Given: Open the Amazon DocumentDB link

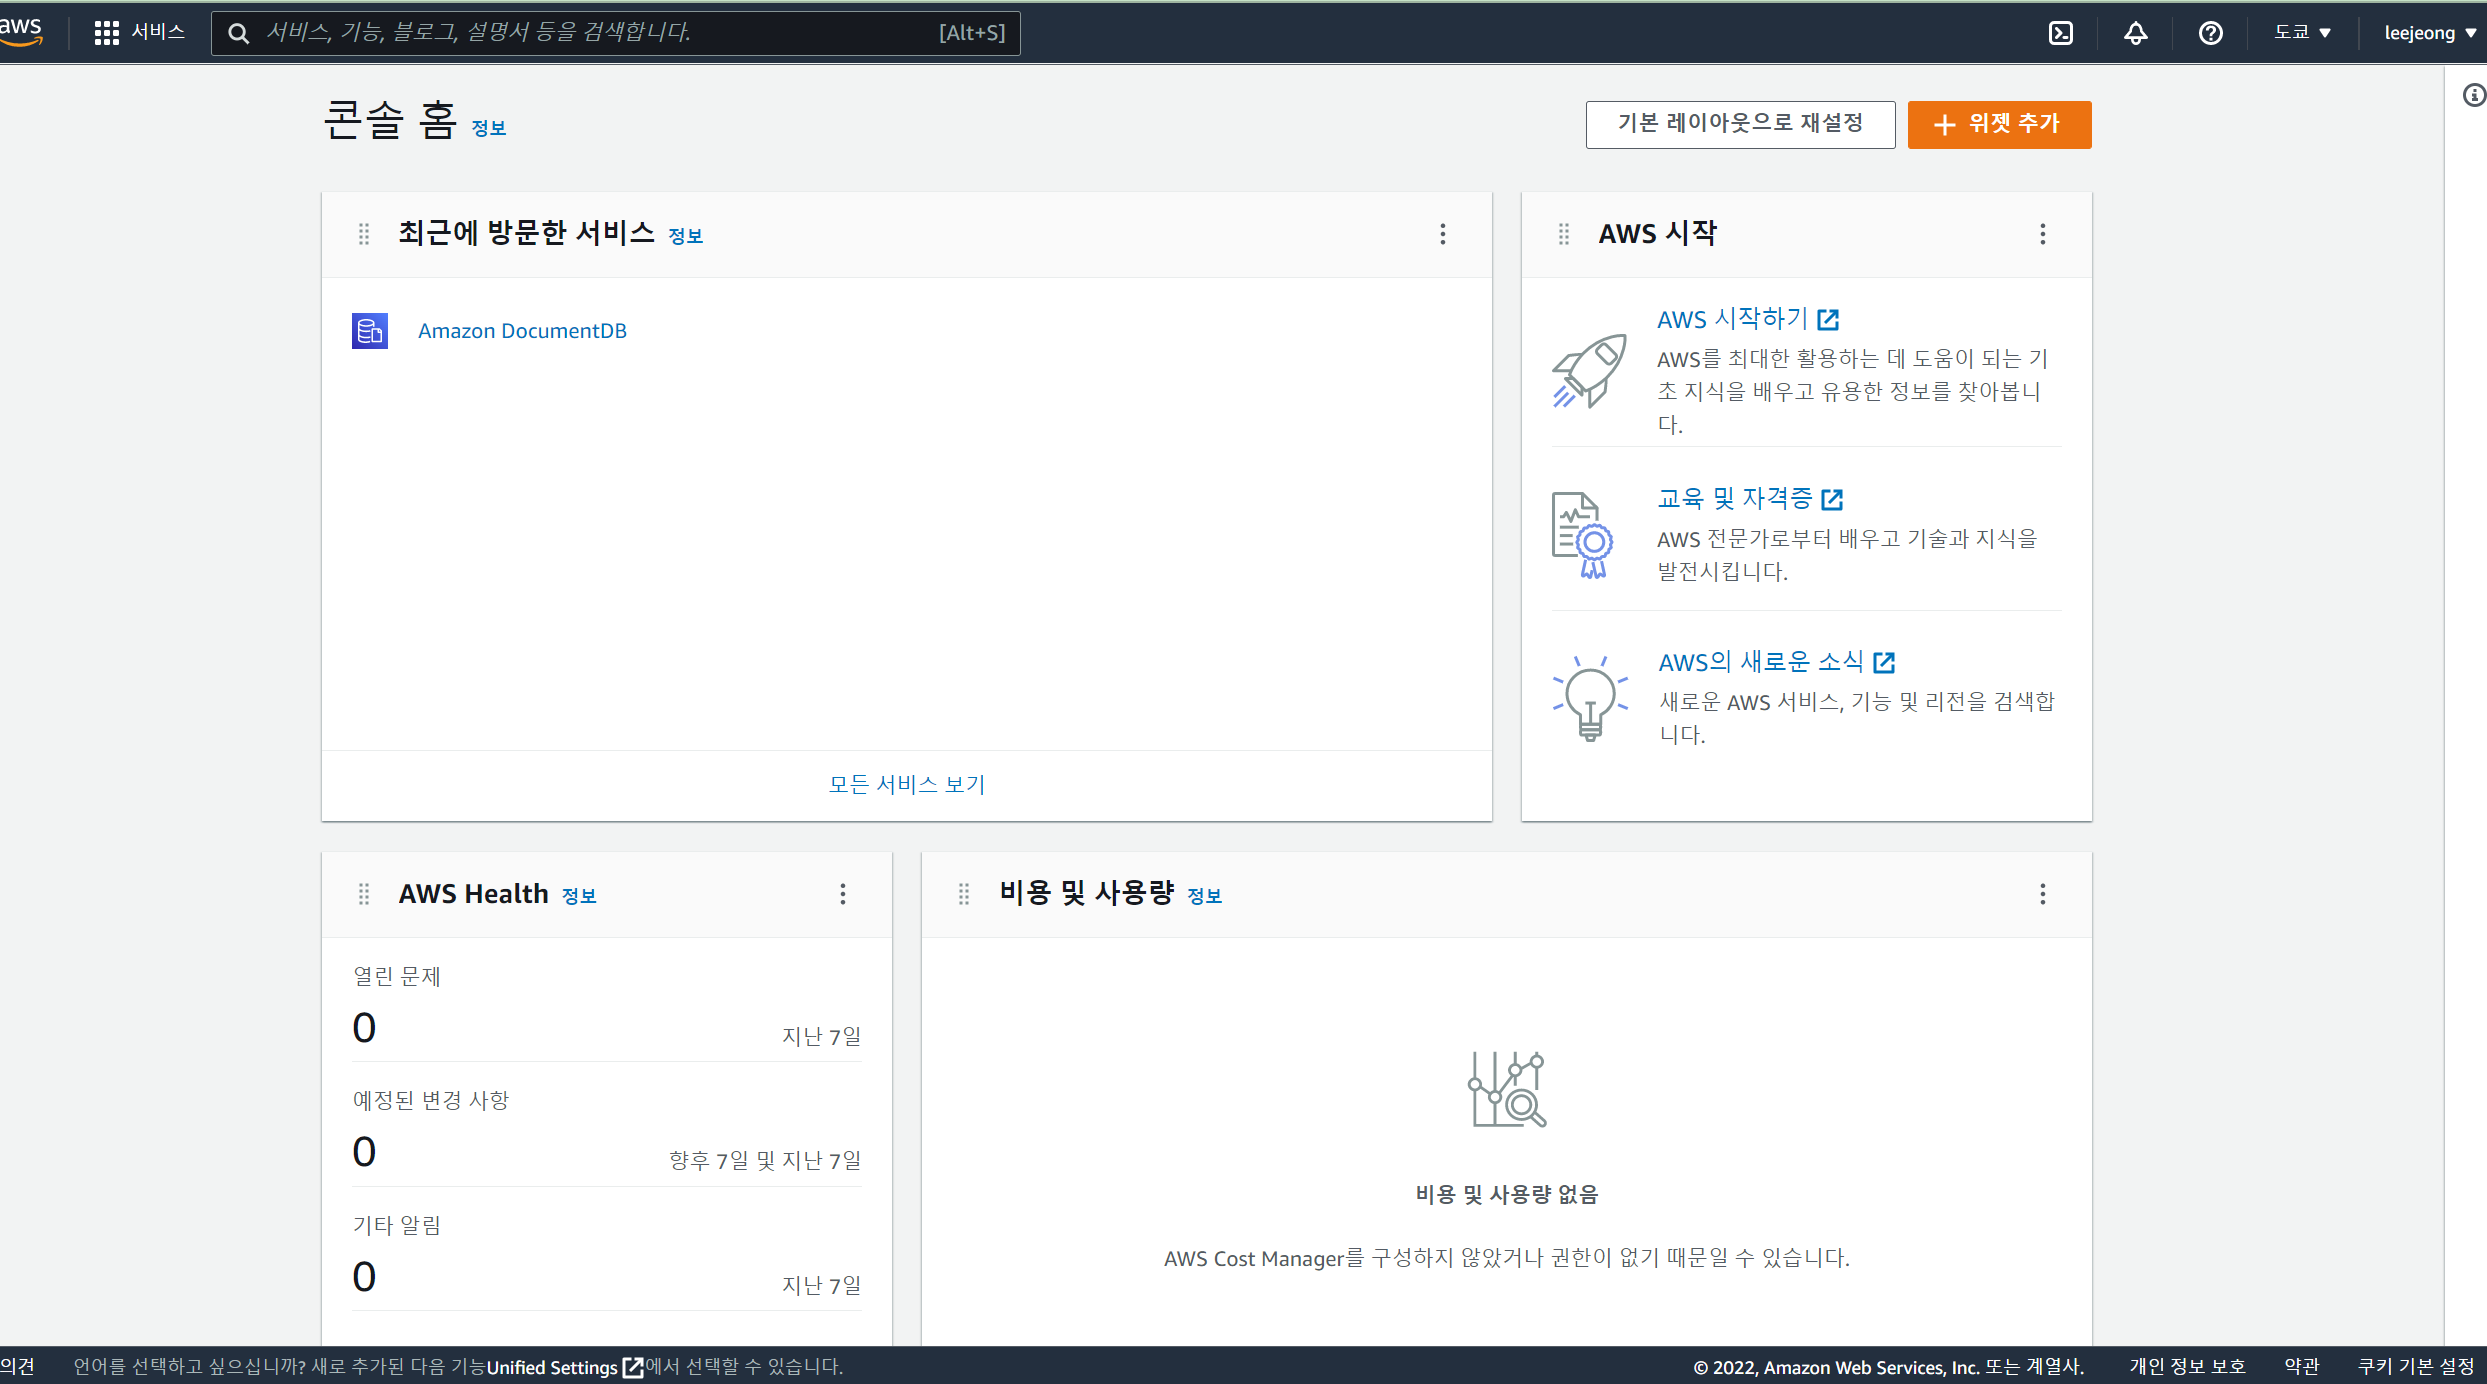Looking at the screenshot, I should click(x=522, y=331).
